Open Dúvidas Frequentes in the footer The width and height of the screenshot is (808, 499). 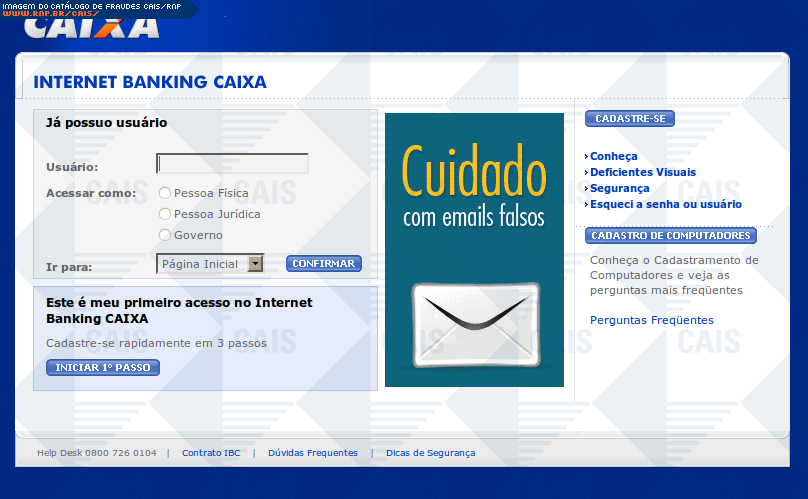tap(313, 453)
